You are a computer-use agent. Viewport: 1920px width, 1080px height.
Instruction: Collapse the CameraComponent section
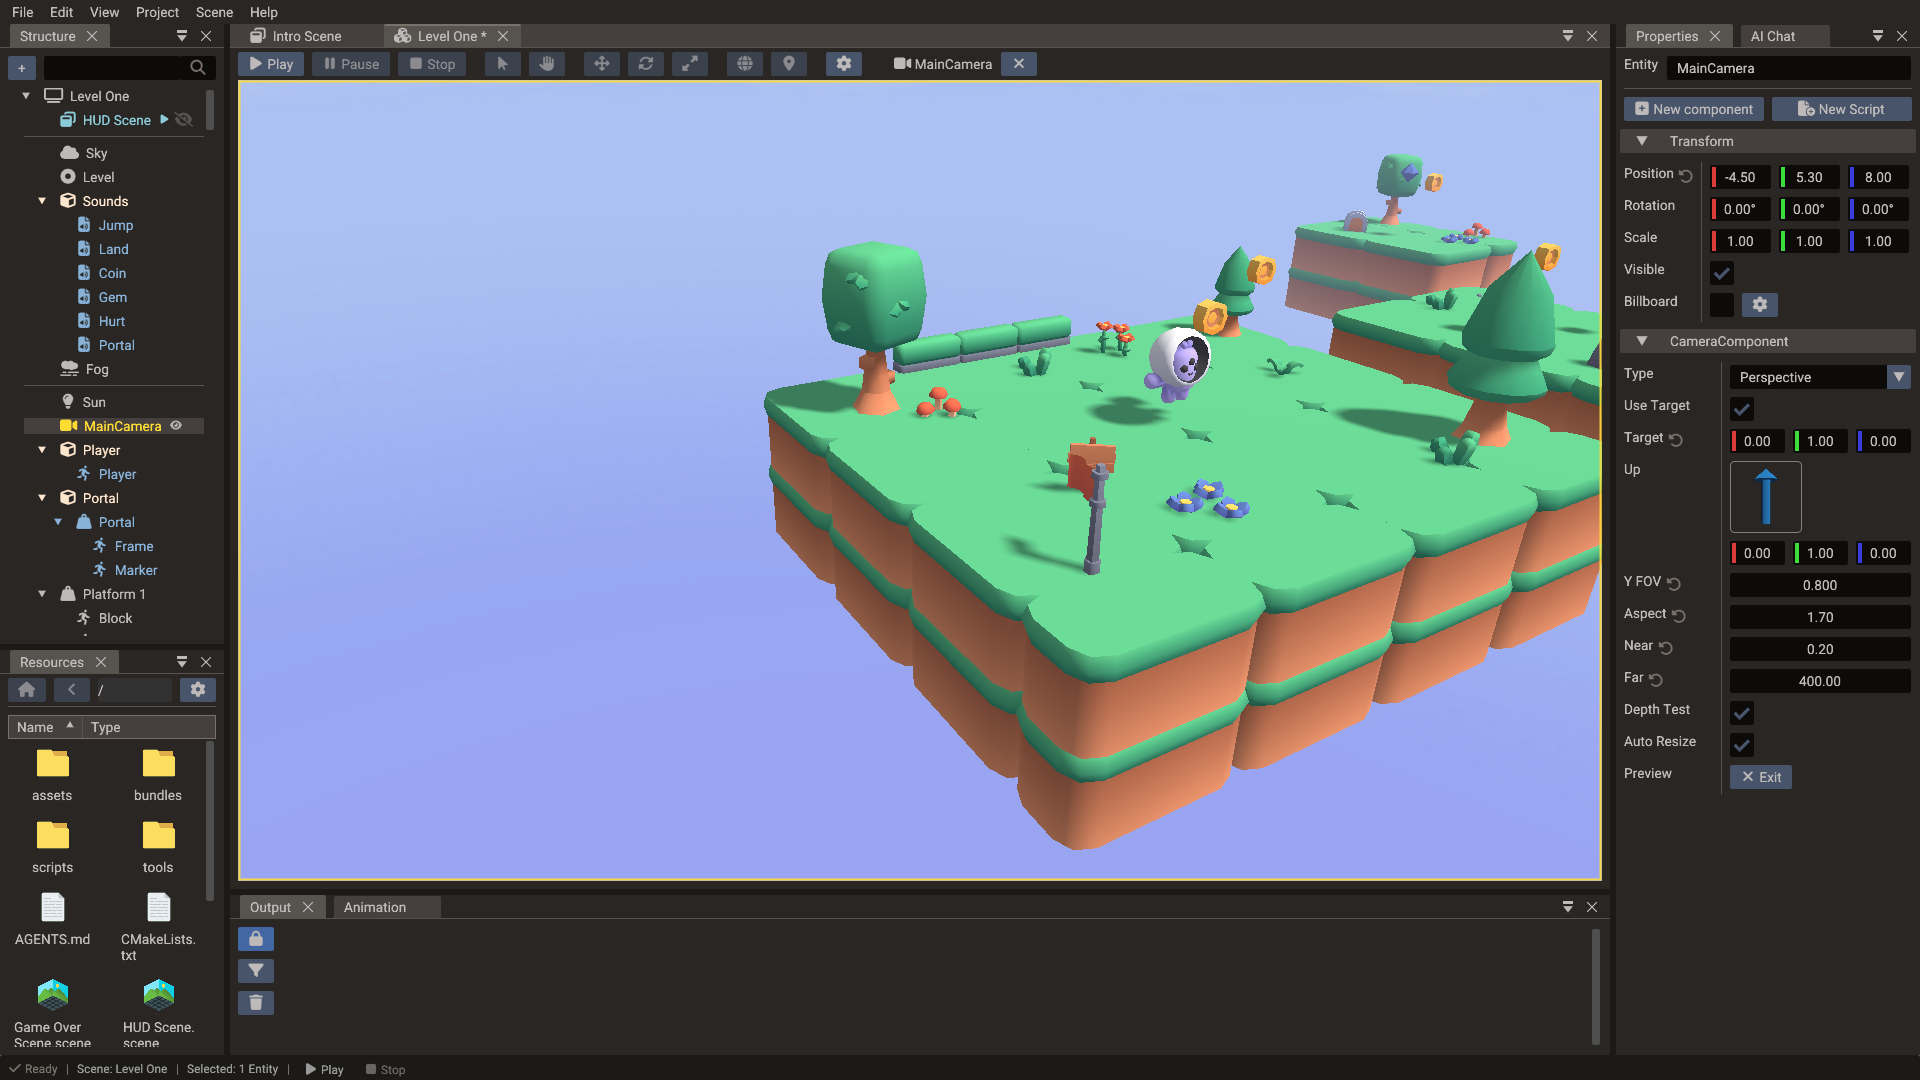tap(1642, 341)
